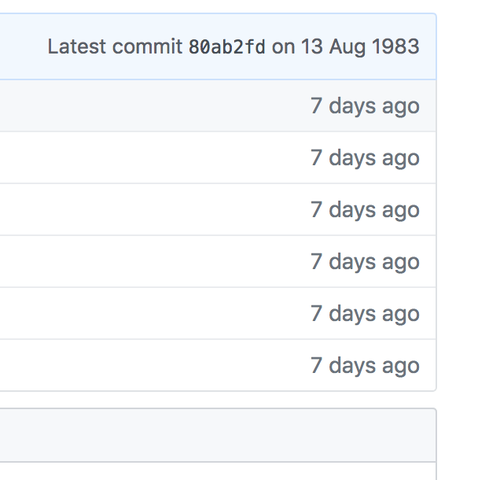The image size is (500, 480).
Task: Click fifth row's "7 days ago" timestamp
Action: [x=365, y=314]
